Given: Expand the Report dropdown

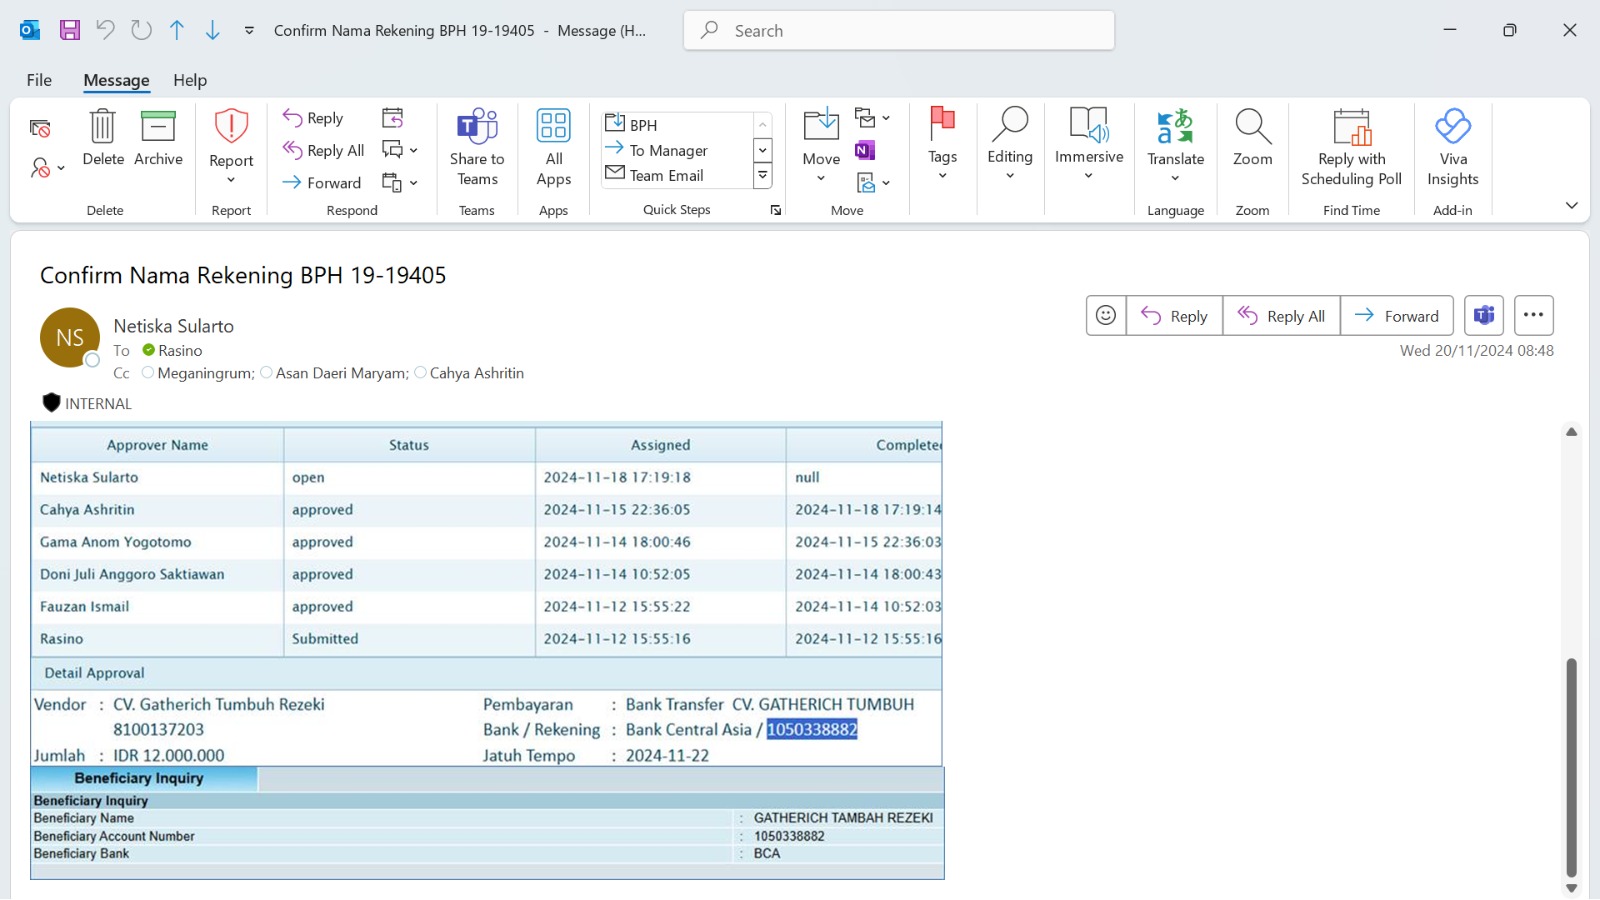Looking at the screenshot, I should [x=231, y=180].
